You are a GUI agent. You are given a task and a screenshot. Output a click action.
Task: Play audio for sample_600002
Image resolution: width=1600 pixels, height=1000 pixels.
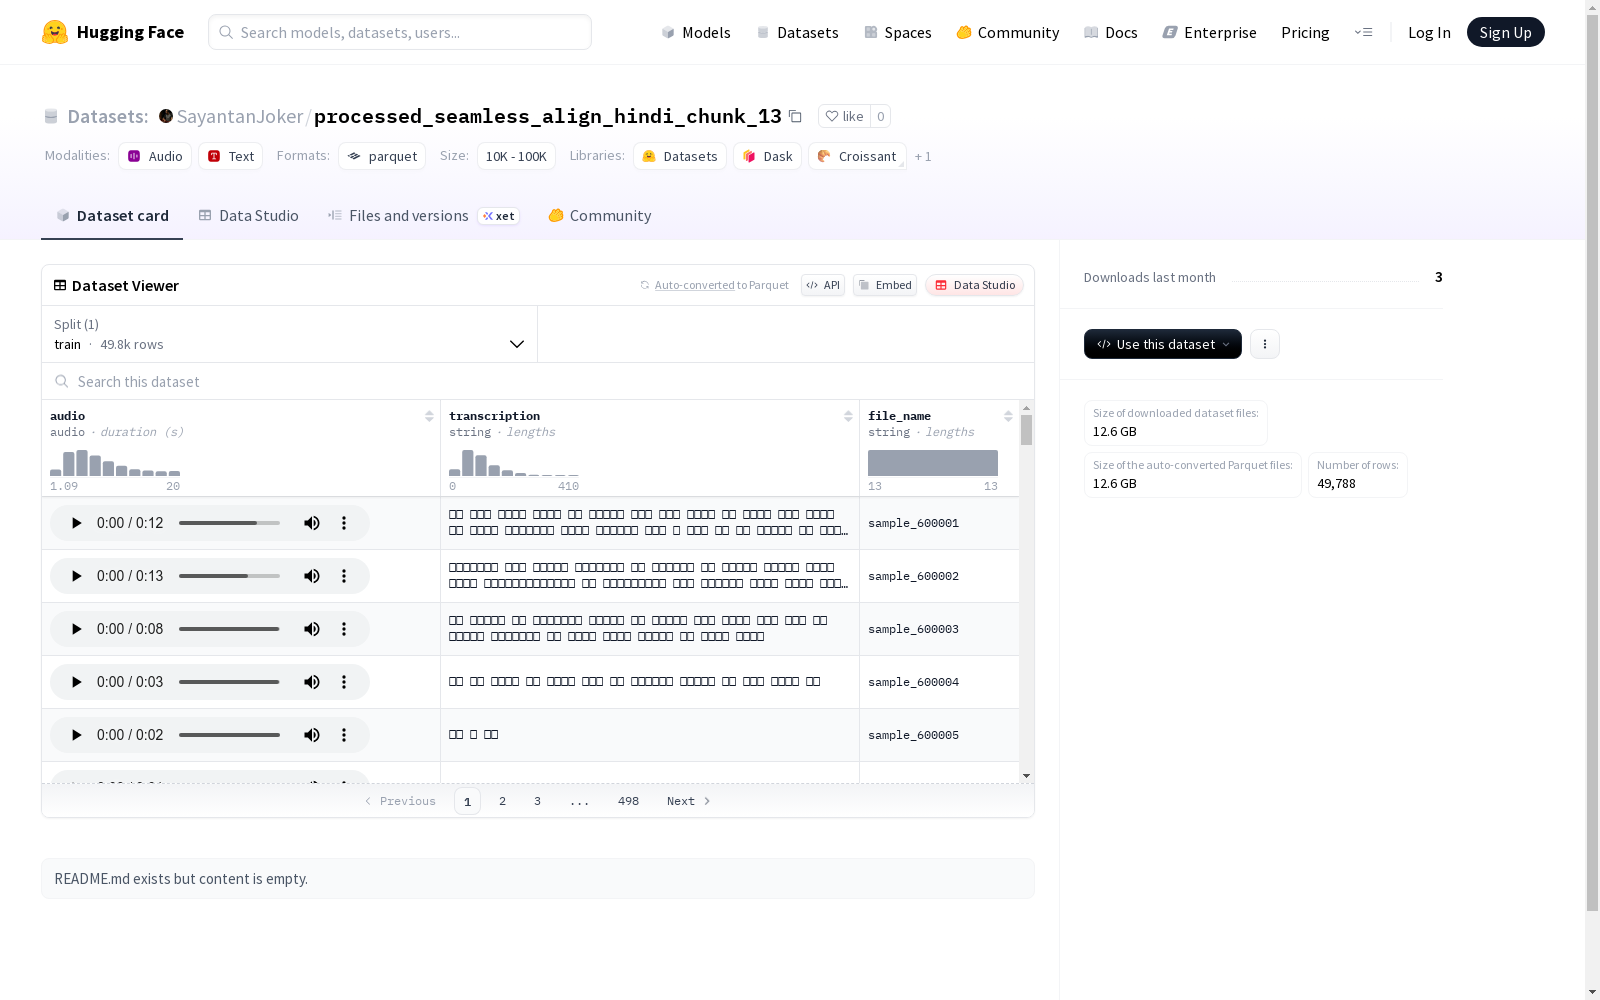76,576
